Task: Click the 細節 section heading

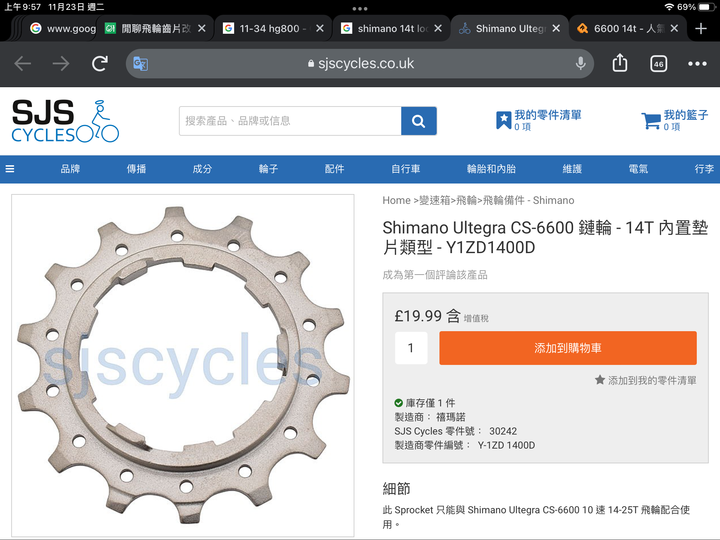Action: [396, 489]
